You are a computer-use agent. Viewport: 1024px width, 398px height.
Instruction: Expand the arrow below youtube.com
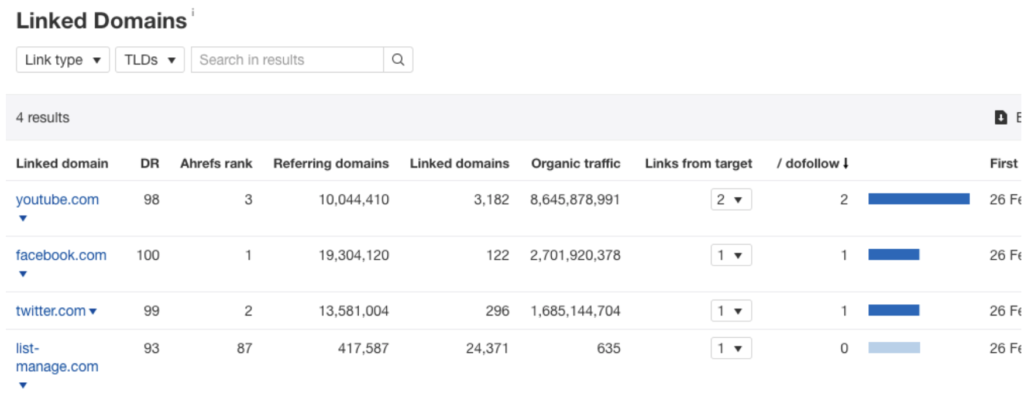click(x=22, y=218)
